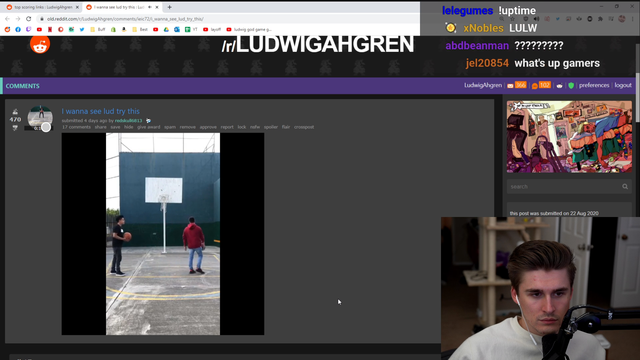640x360 pixels.
Task: Open the Google Drive bookmark
Action: (x=166, y=29)
